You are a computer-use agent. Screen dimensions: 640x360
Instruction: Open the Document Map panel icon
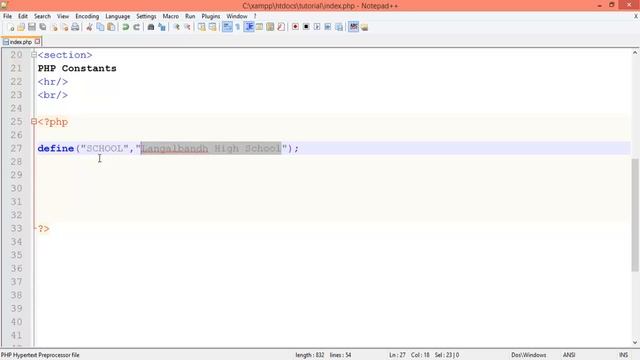(270, 27)
